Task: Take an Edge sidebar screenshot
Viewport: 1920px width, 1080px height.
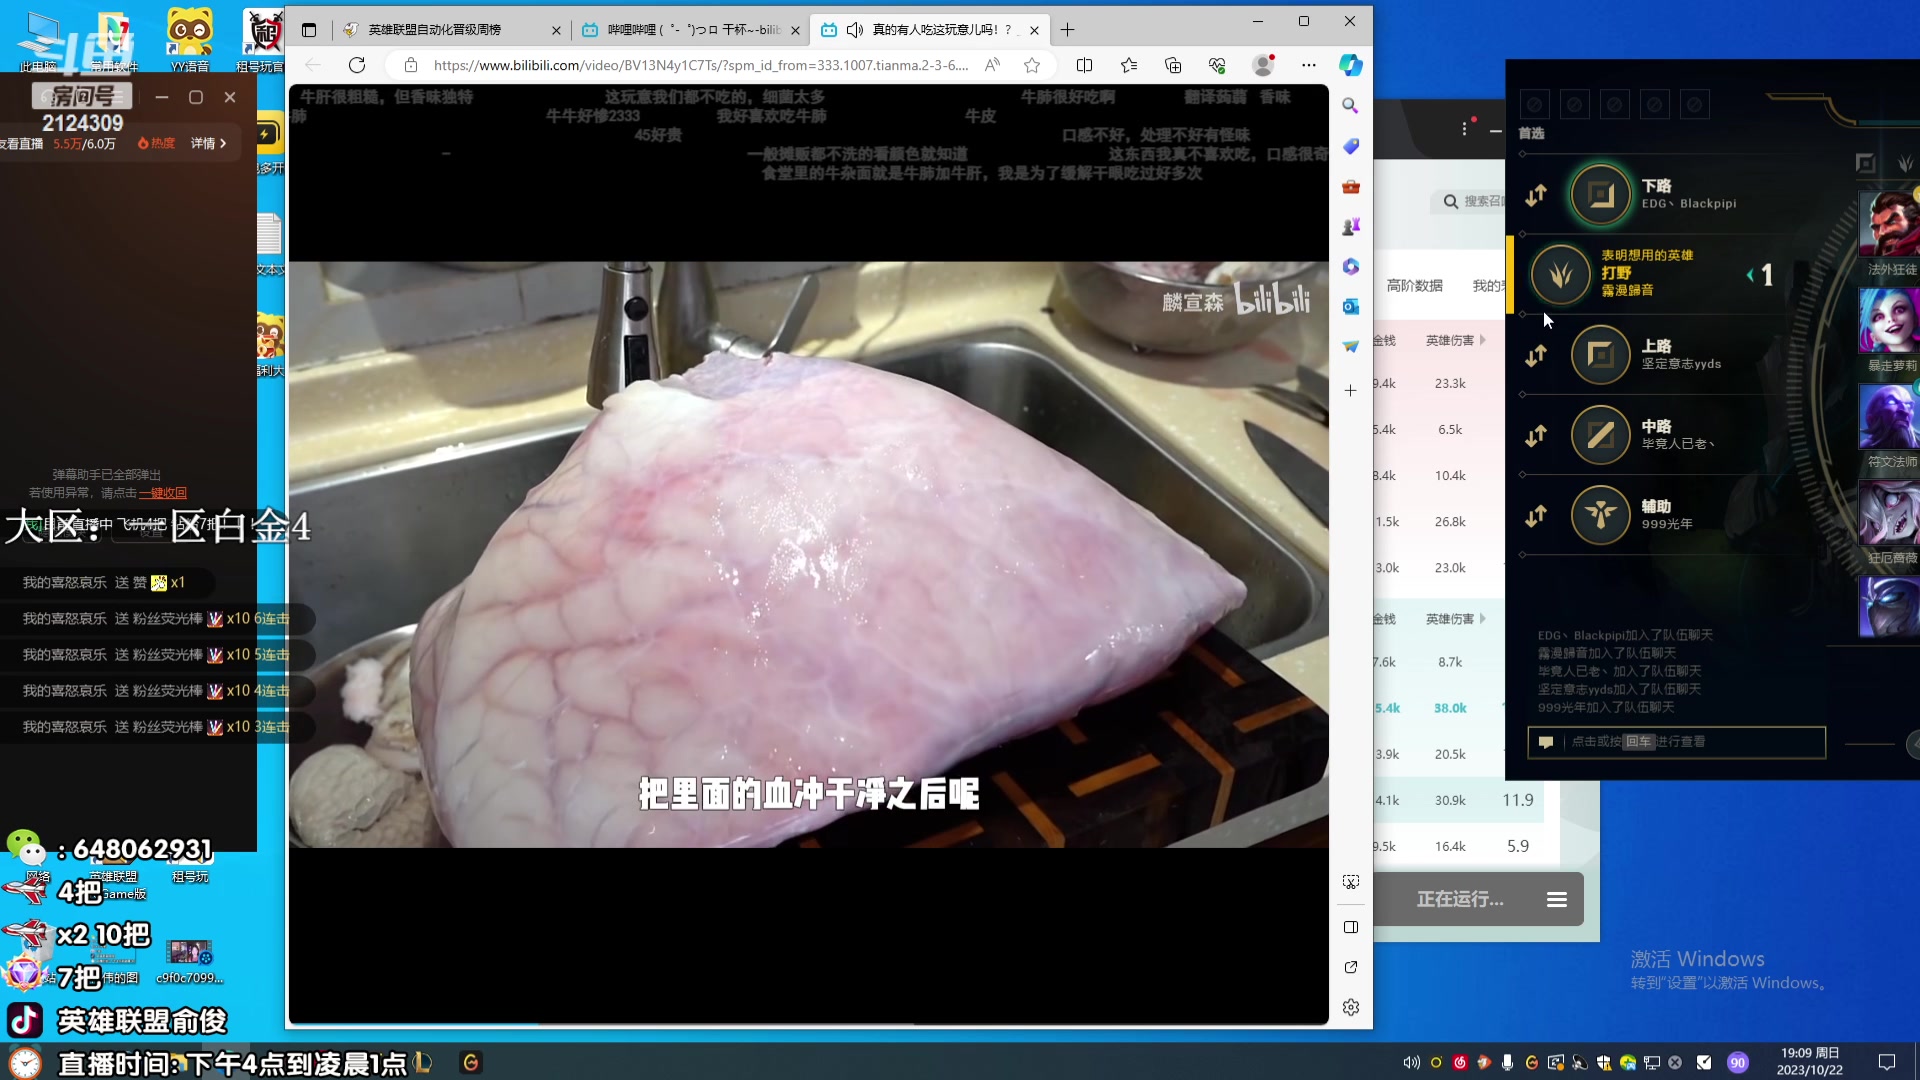Action: [1350, 882]
